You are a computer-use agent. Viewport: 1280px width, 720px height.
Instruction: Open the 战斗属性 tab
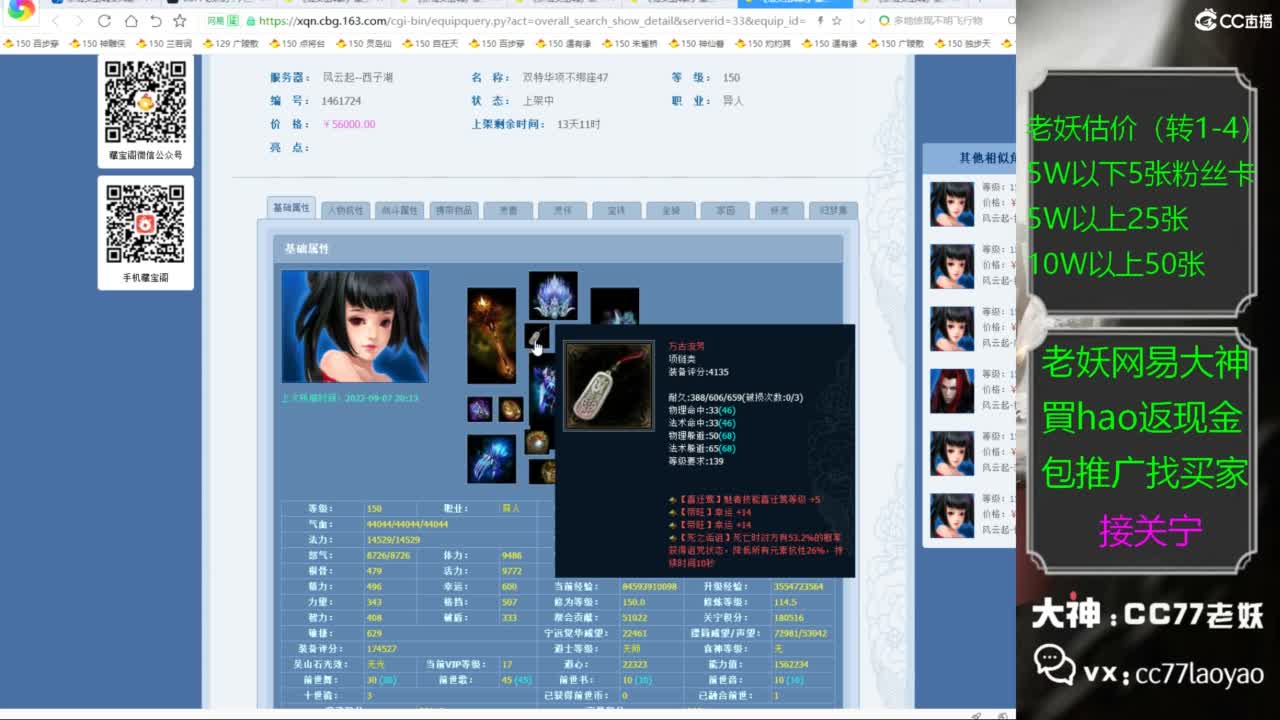point(399,210)
